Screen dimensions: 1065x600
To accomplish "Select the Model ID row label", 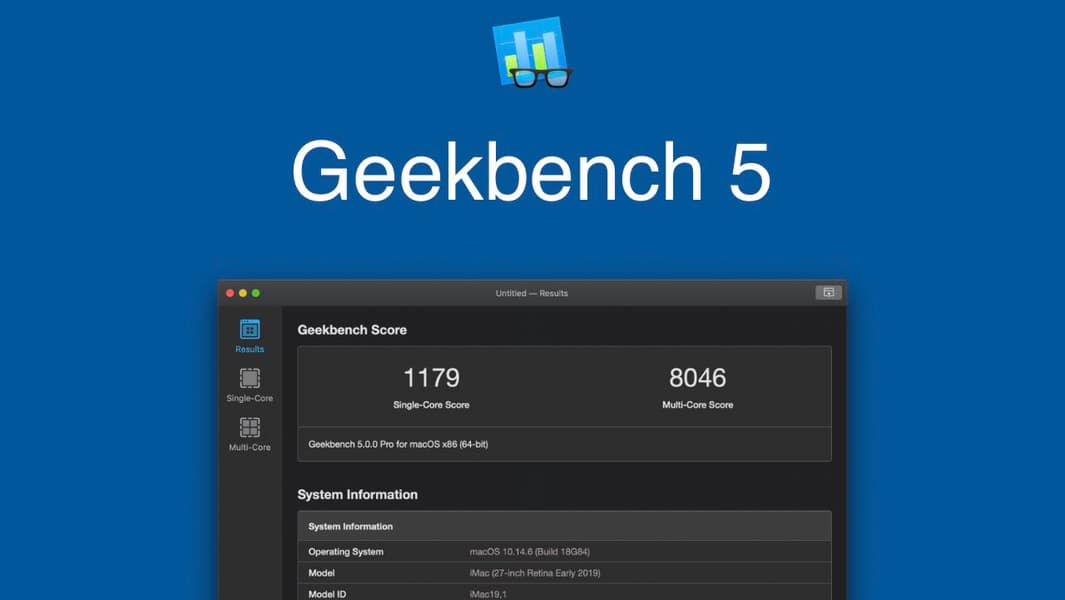I will (x=327, y=594).
